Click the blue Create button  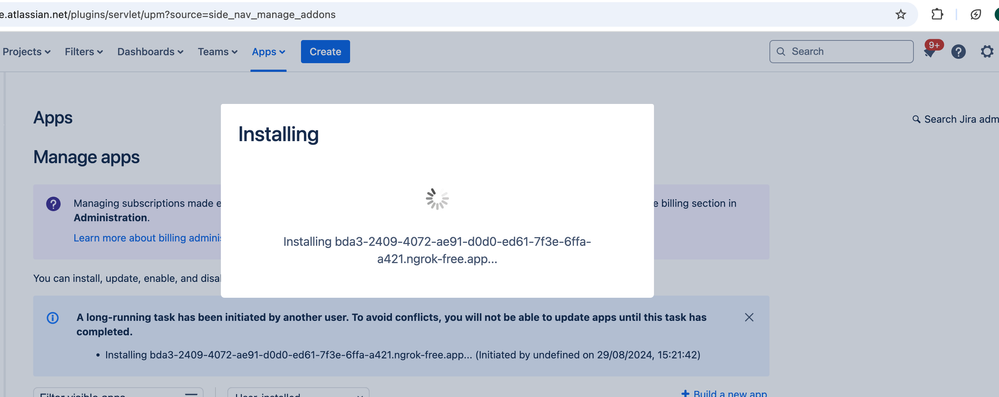point(325,52)
